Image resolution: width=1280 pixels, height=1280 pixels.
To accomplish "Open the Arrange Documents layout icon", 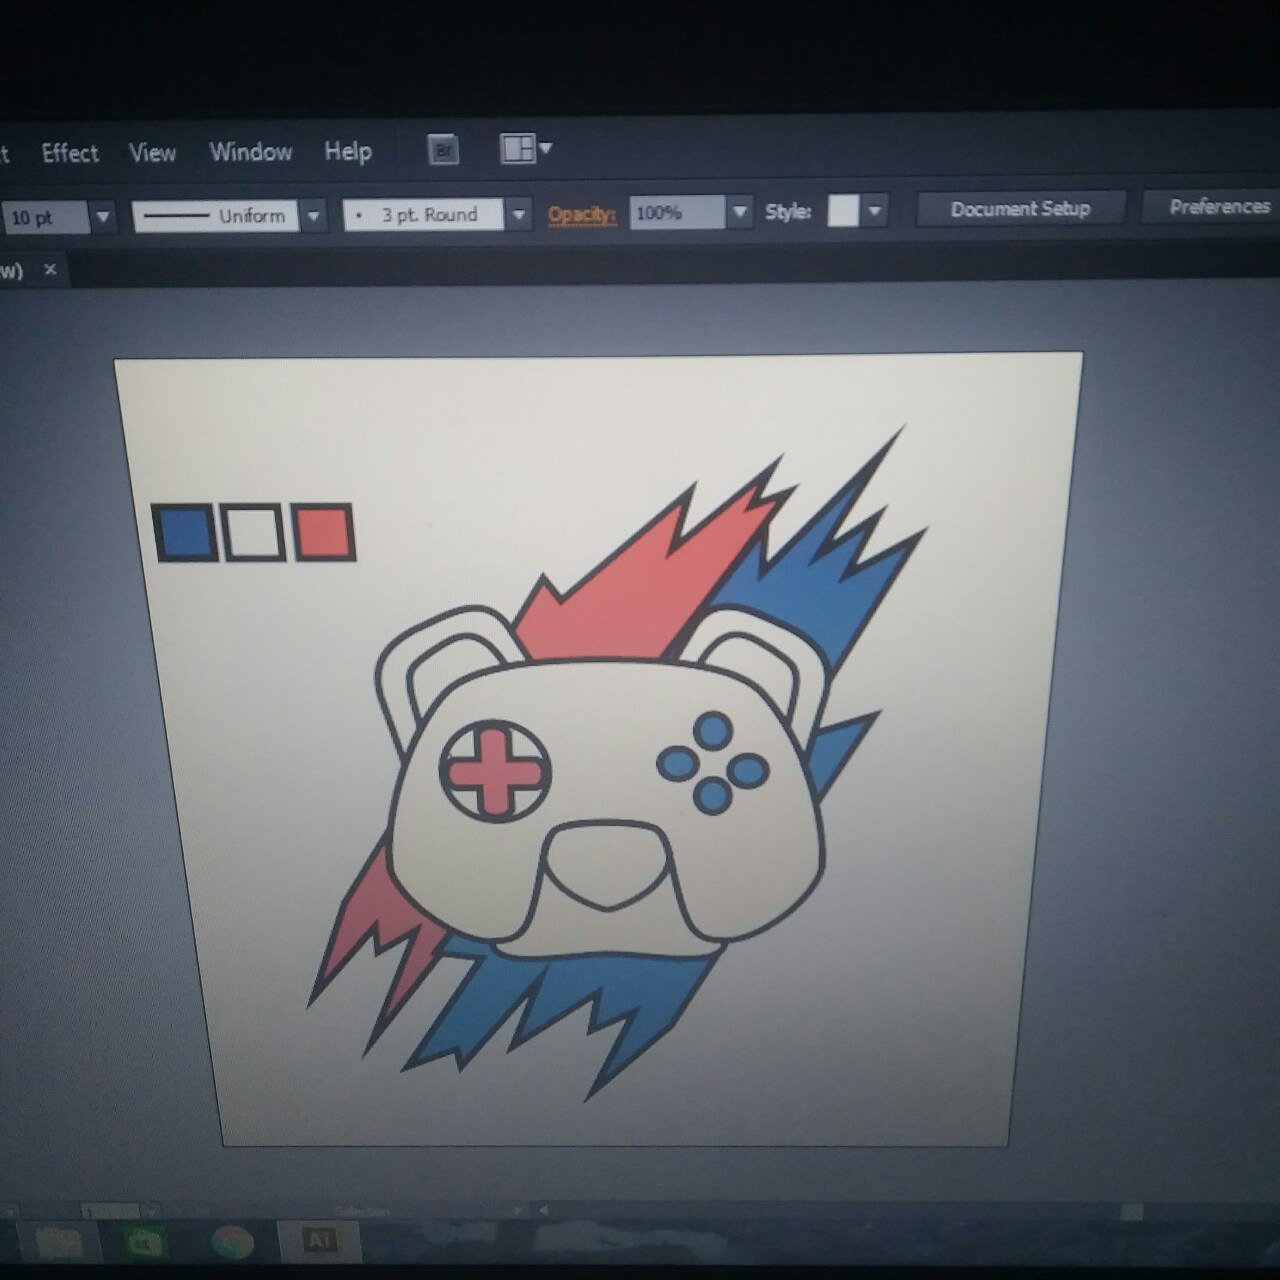I will pyautogui.click(x=526, y=149).
